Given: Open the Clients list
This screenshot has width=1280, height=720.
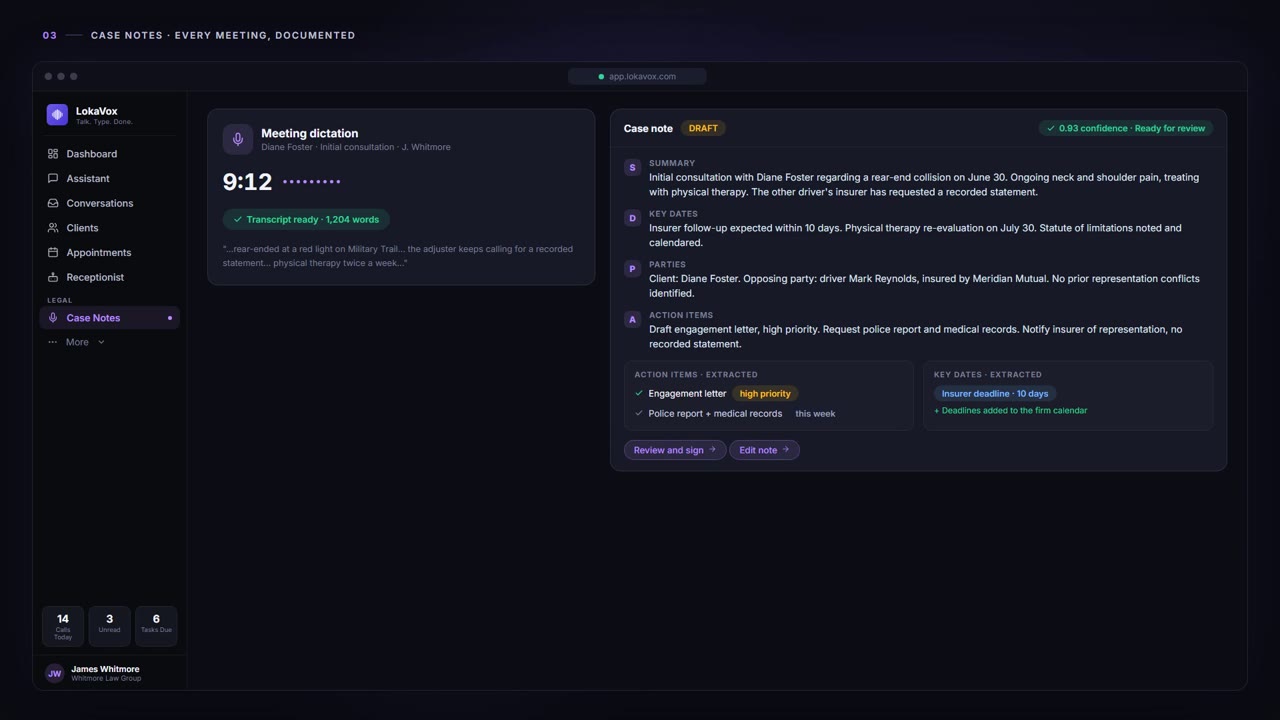Looking at the screenshot, I should pos(109,228).
